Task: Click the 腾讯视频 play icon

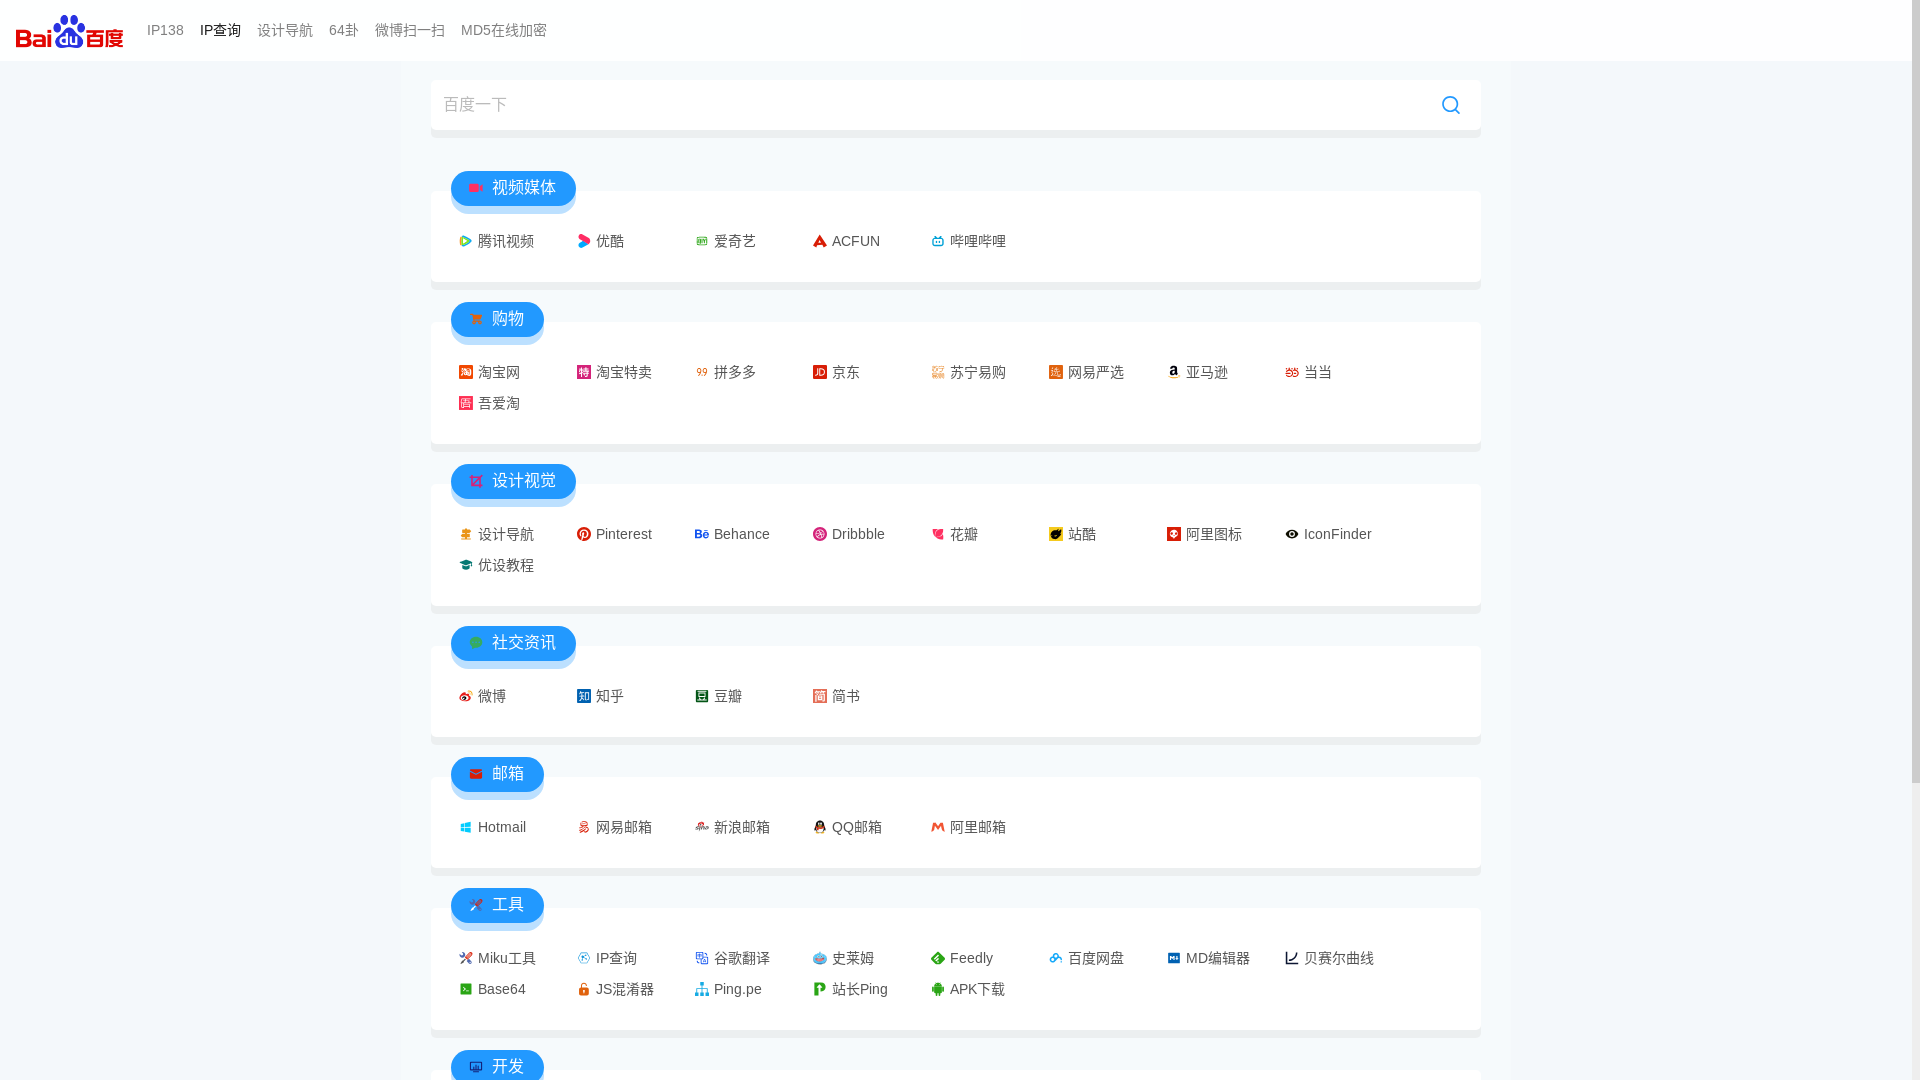Action: 466,241
